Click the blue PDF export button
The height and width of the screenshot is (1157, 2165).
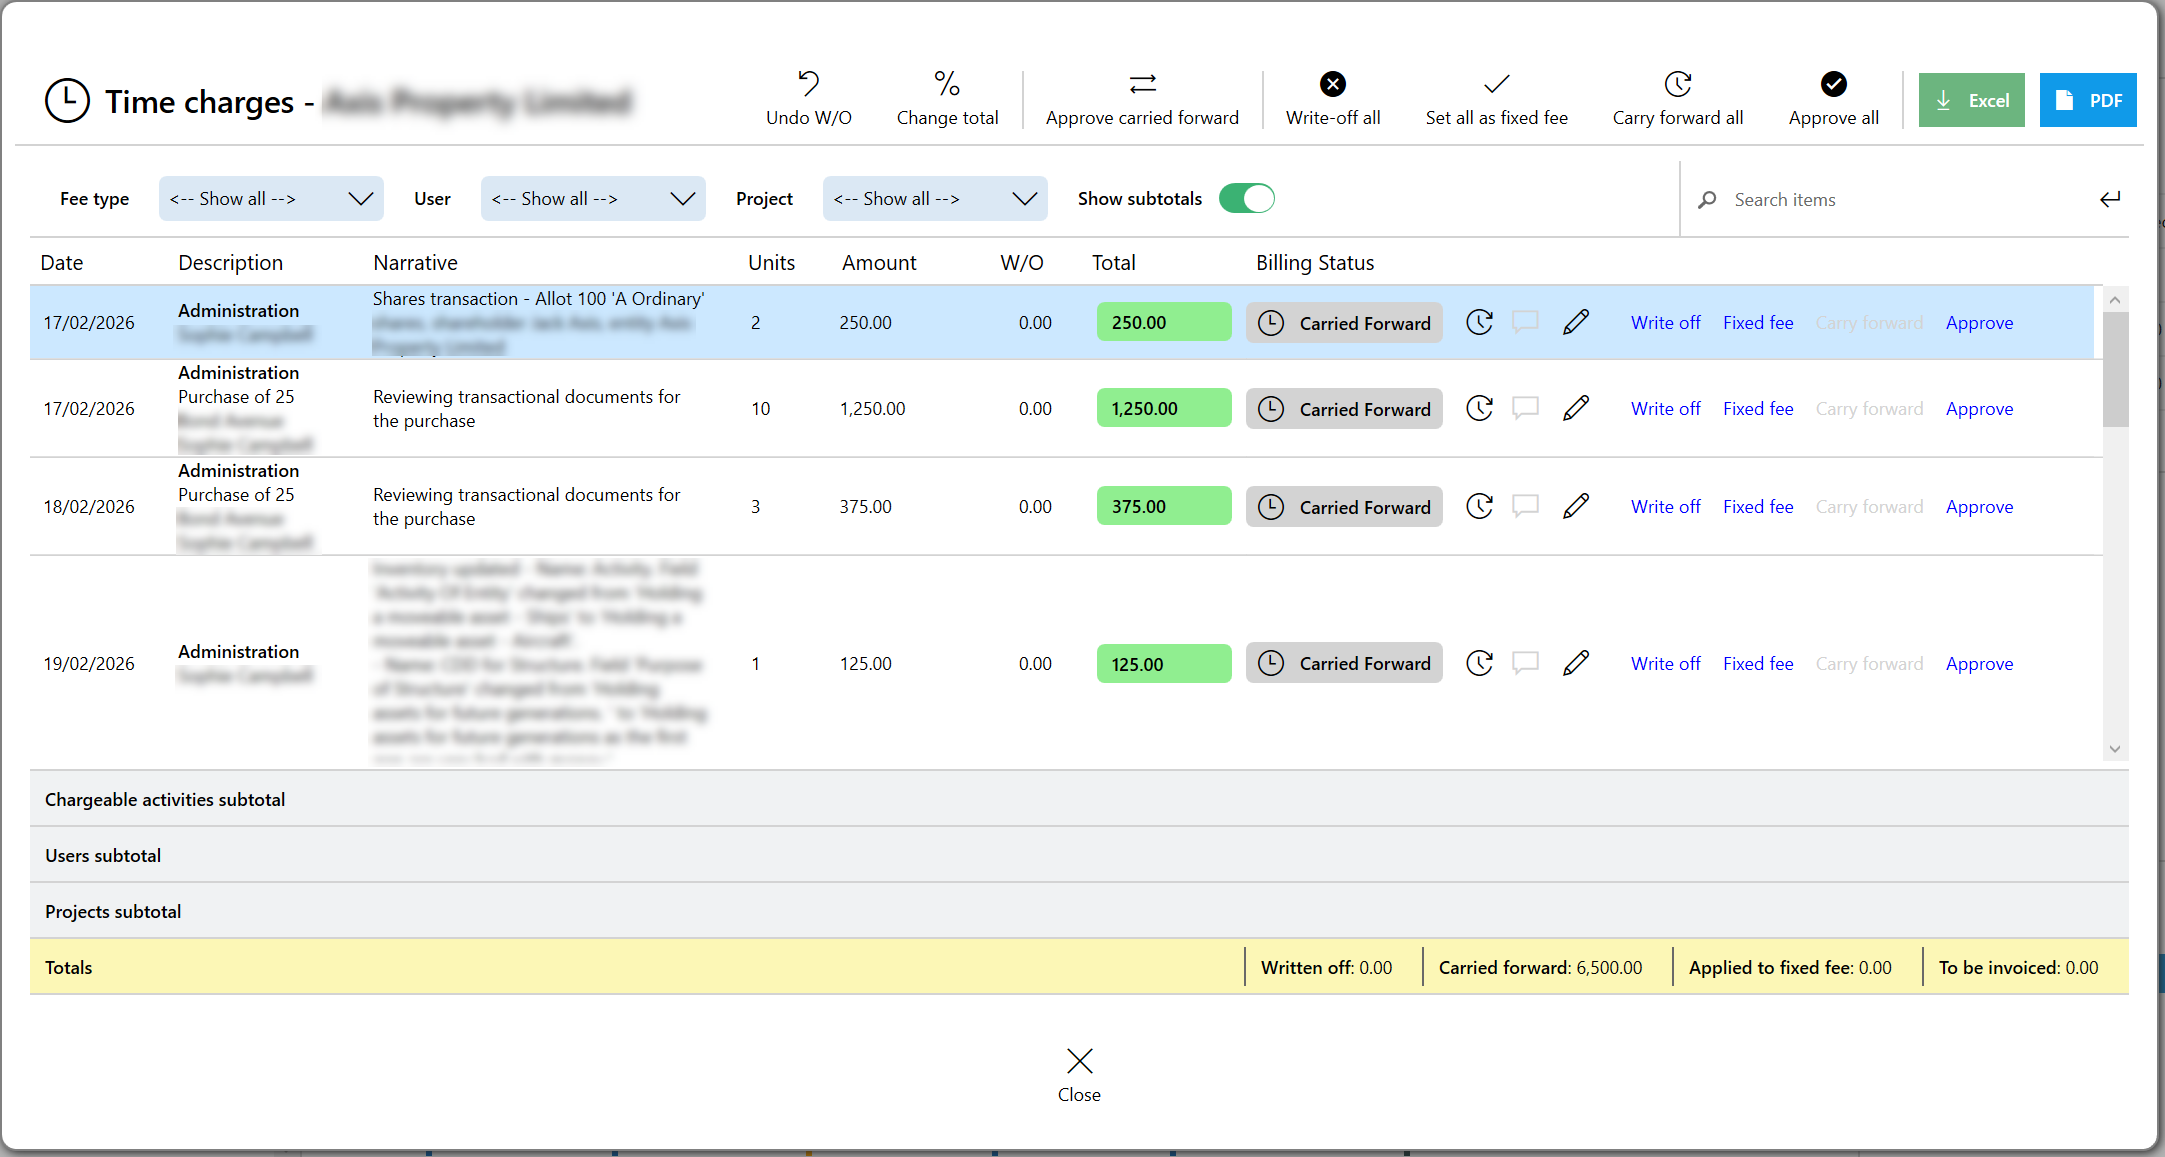tap(2087, 100)
